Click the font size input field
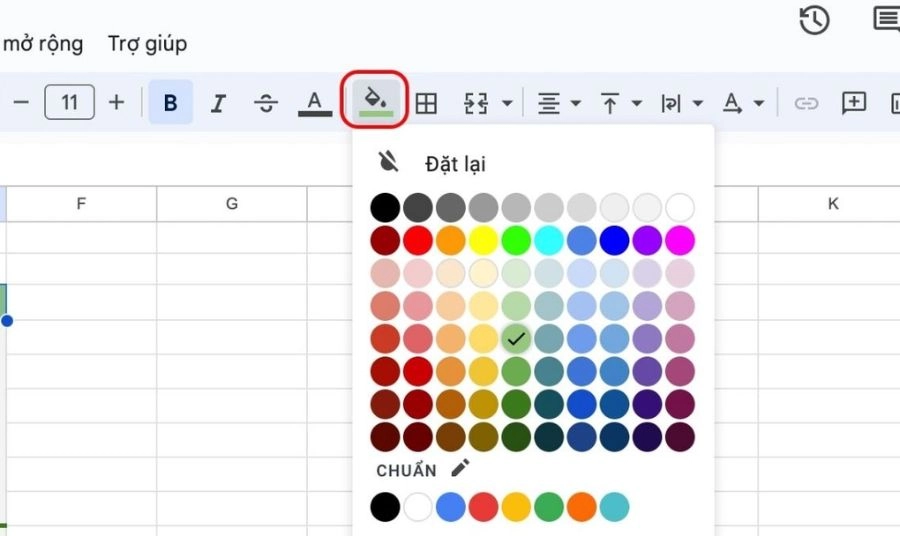This screenshot has width=900, height=536. [69, 102]
